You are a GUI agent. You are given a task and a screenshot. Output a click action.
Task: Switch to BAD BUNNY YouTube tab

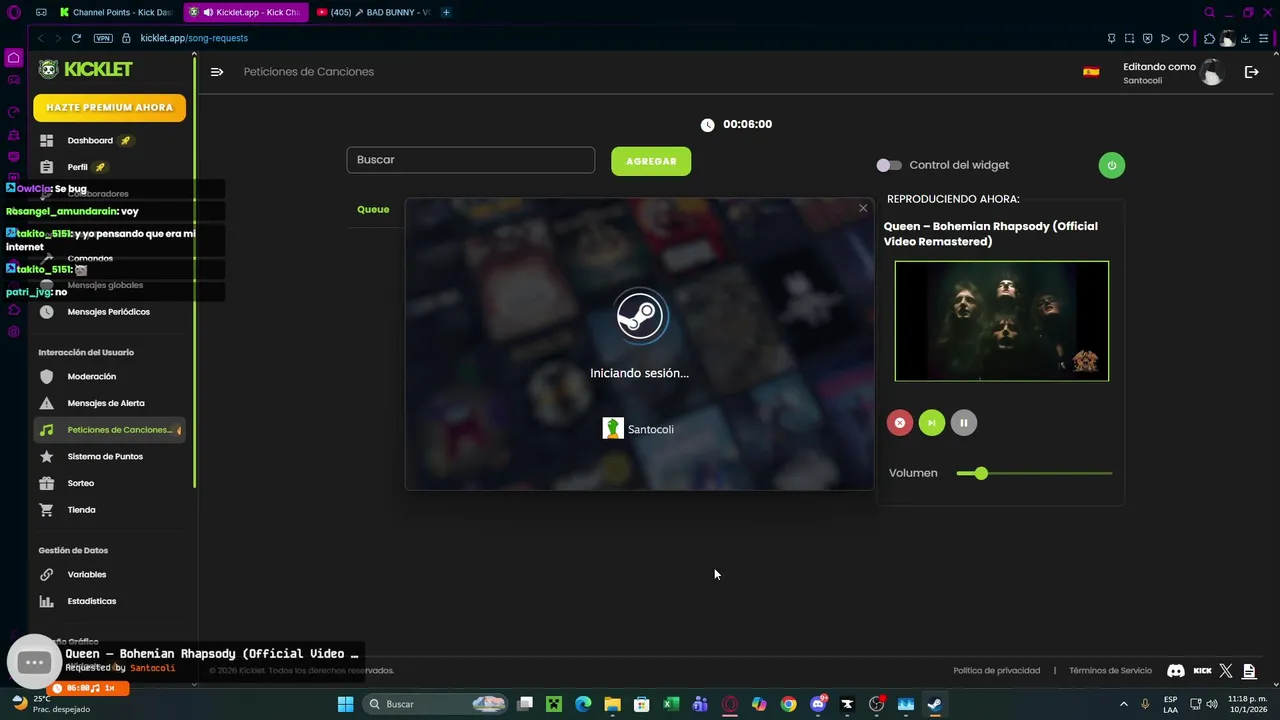pyautogui.click(x=373, y=12)
